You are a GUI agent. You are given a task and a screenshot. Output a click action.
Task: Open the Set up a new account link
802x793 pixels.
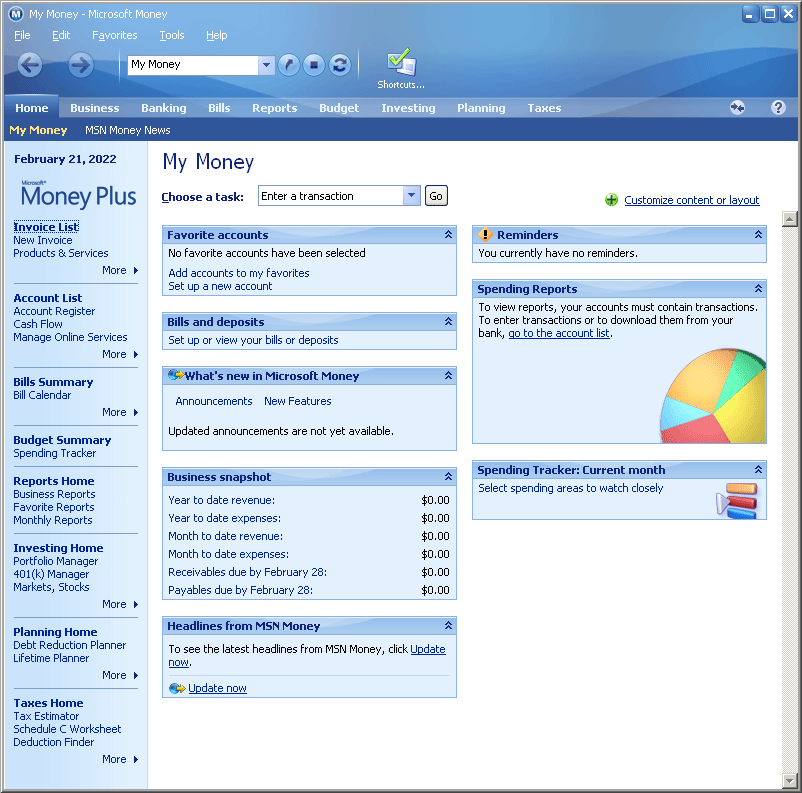(220, 286)
